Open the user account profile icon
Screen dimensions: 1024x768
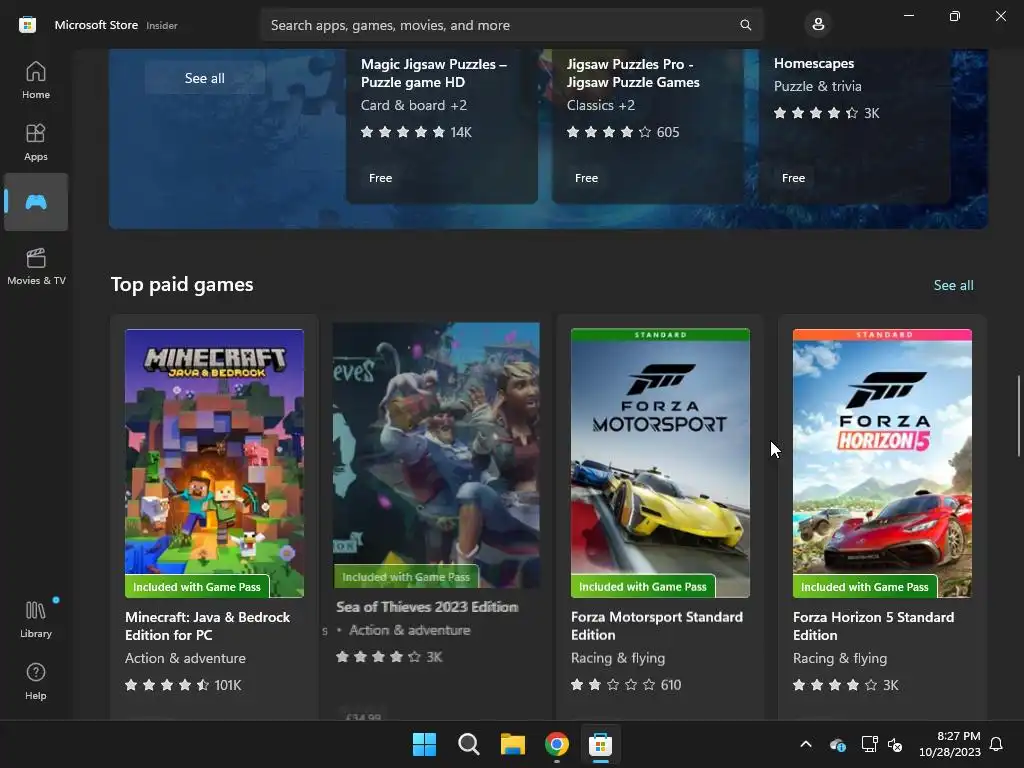tap(818, 25)
